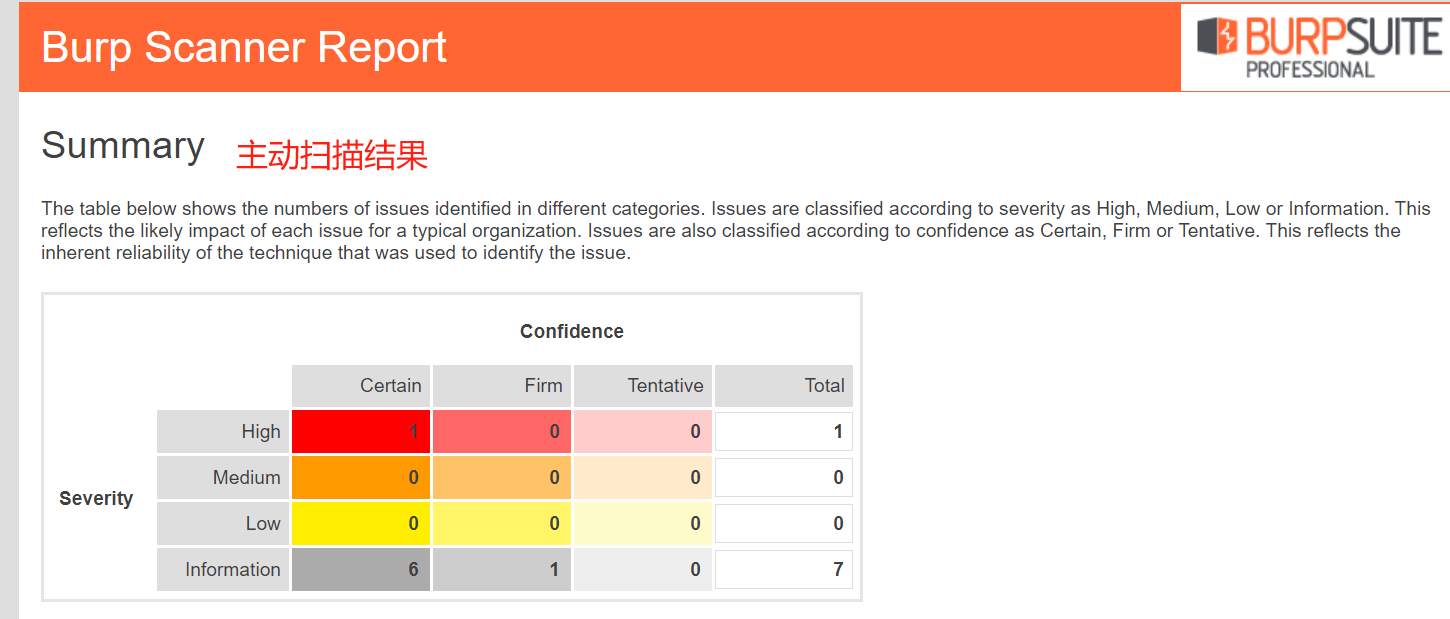Viewport: 1450px width, 619px height.
Task: Click the Burp Scanner Report title
Action: (x=244, y=47)
